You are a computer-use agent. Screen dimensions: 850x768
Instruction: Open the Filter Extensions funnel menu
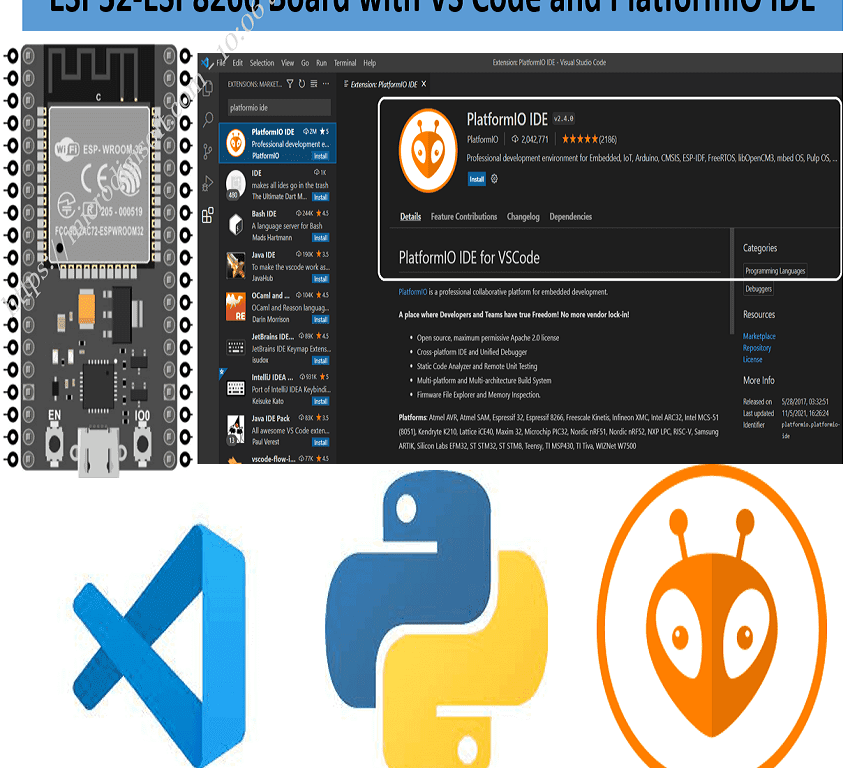pyautogui.click(x=289, y=84)
